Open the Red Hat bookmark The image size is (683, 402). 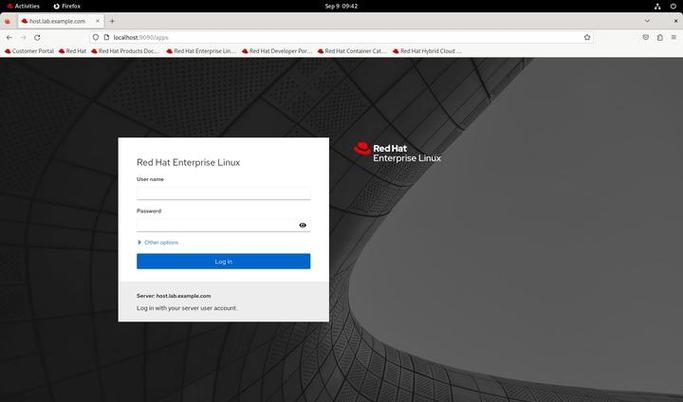click(73, 51)
